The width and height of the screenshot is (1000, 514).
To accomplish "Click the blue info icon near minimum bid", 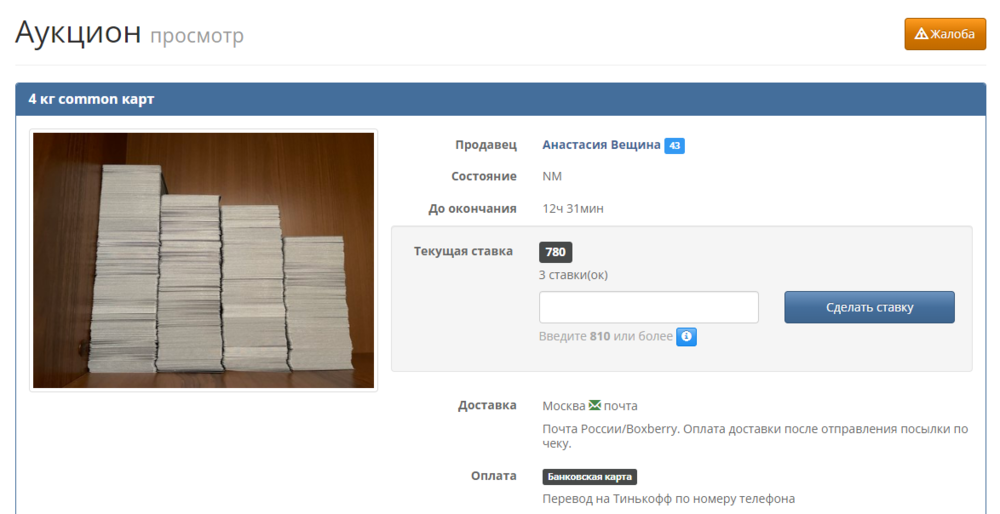I will [686, 337].
